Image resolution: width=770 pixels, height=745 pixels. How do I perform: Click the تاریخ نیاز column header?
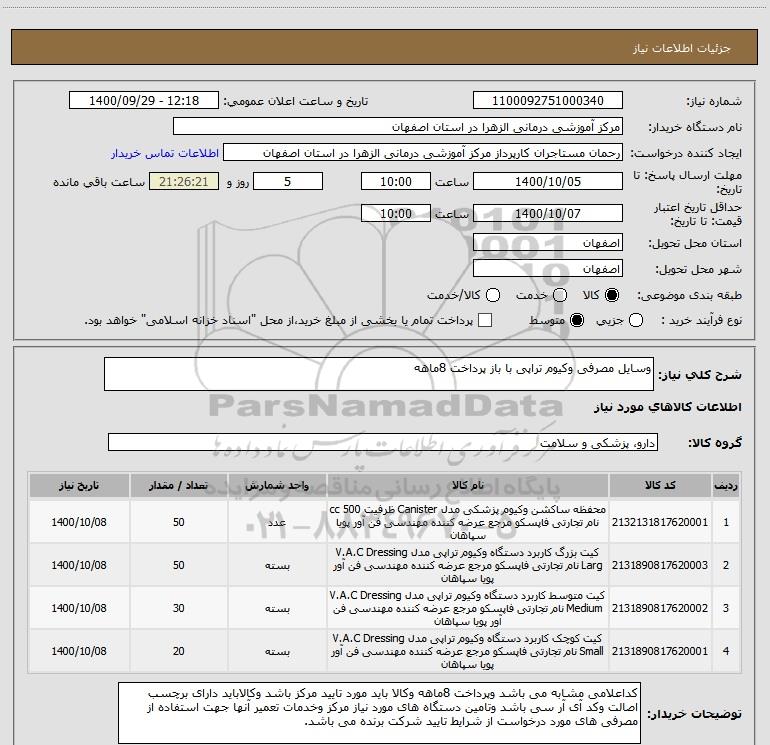point(79,486)
